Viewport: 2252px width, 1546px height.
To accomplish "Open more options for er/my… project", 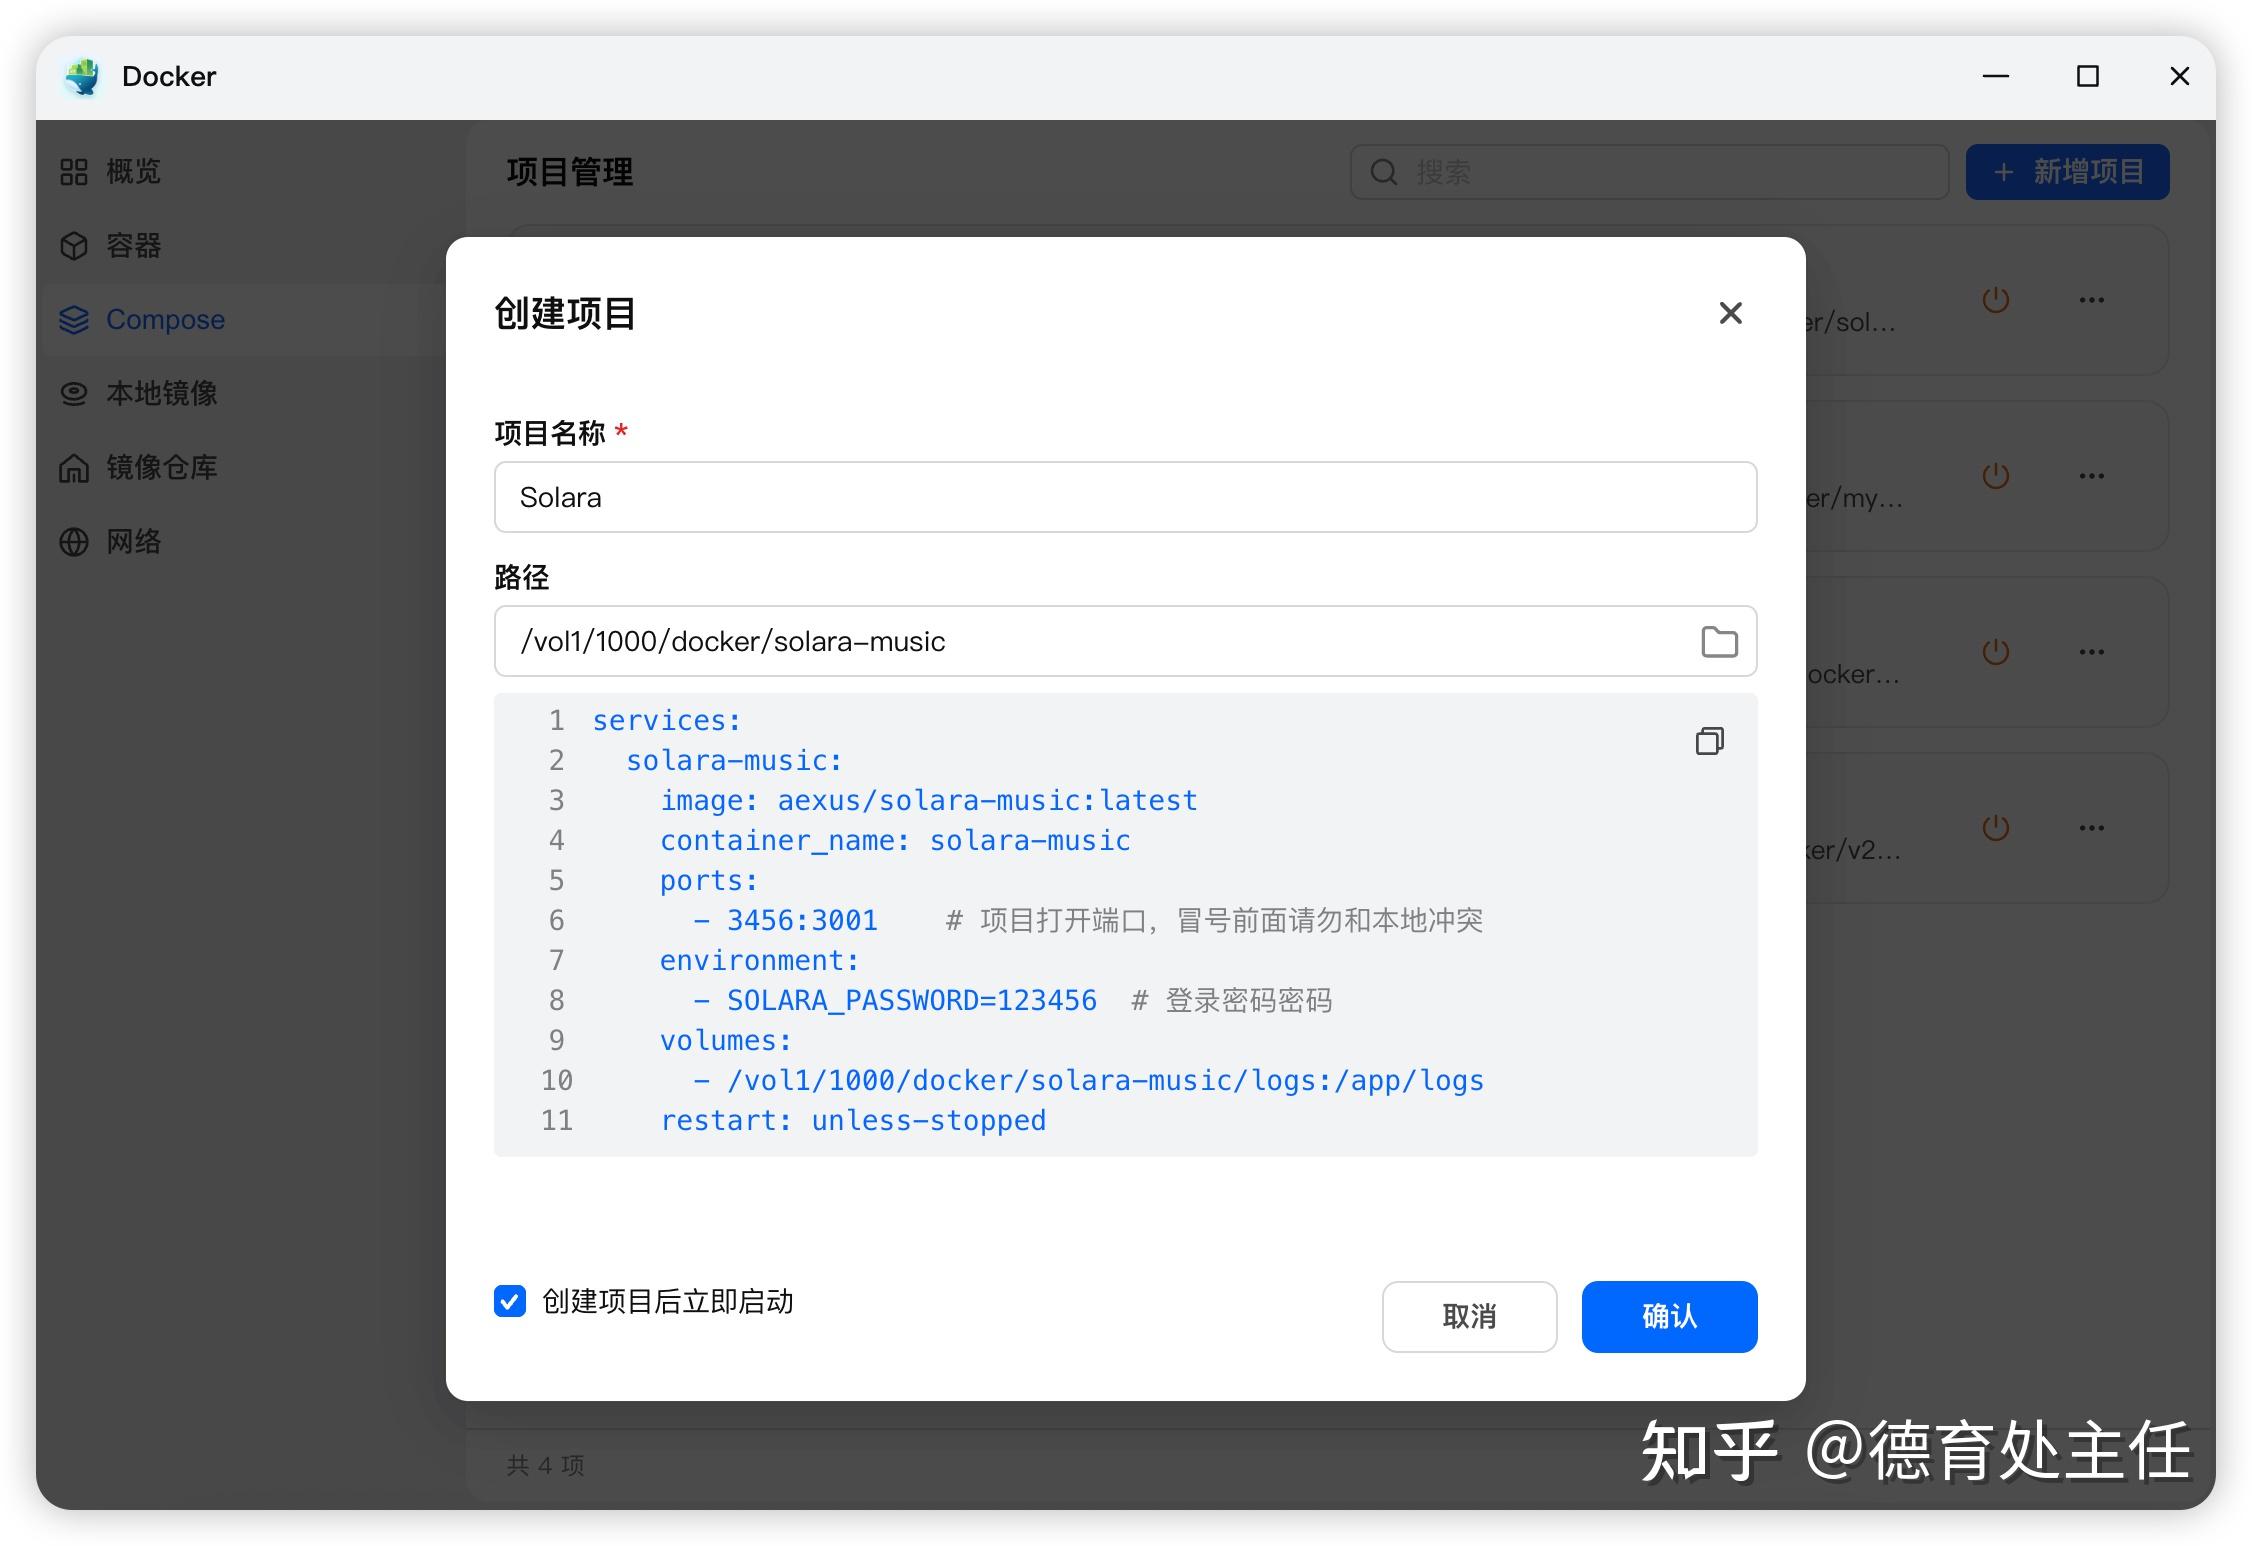I will click(2091, 475).
